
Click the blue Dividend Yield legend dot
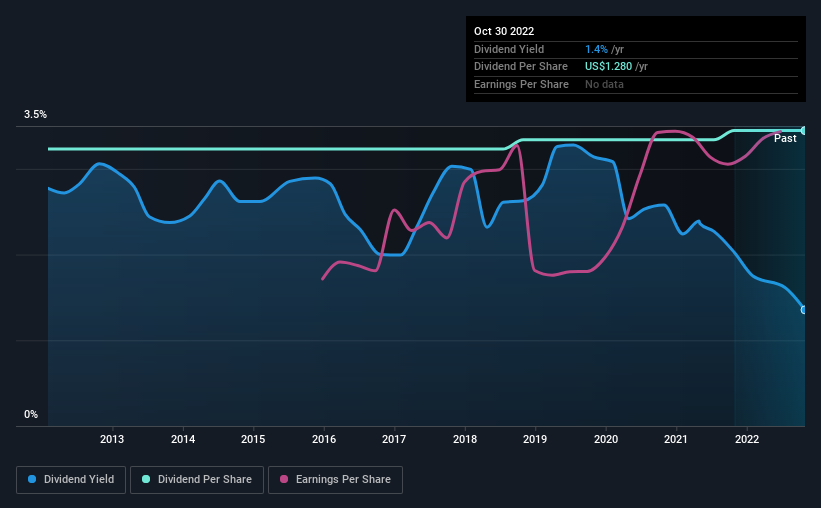pos(32,479)
